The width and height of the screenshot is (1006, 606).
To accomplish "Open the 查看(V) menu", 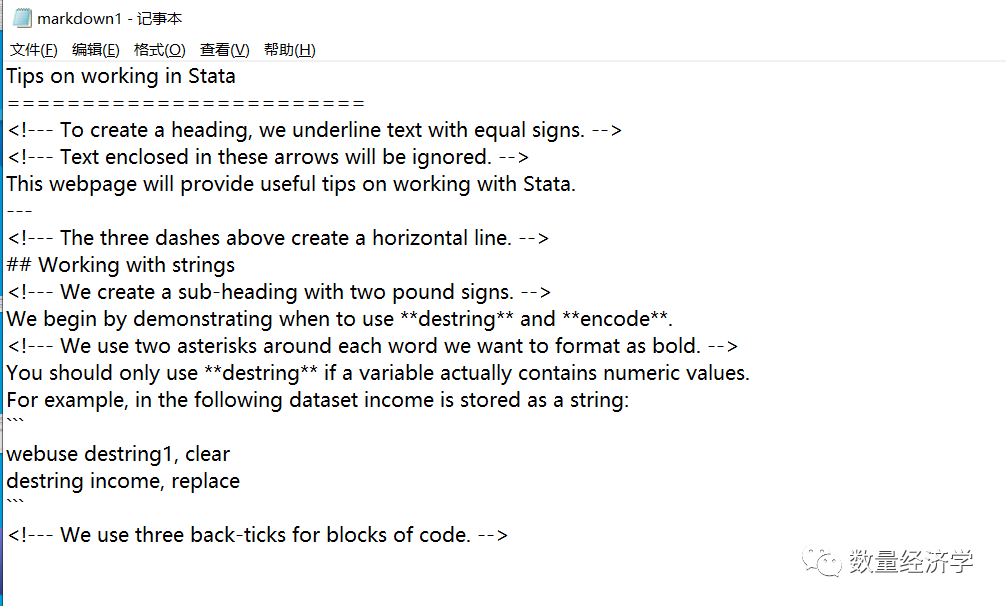I will coord(222,49).
